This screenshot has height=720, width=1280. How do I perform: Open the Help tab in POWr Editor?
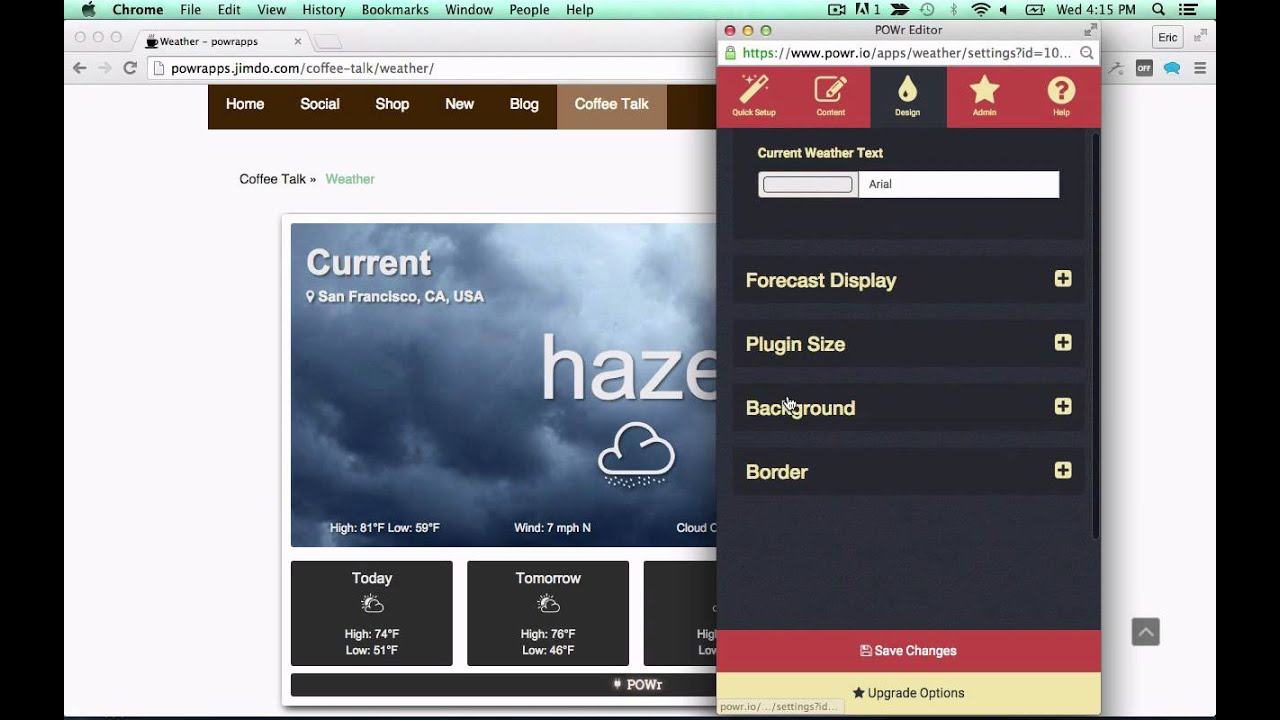pos(1061,97)
